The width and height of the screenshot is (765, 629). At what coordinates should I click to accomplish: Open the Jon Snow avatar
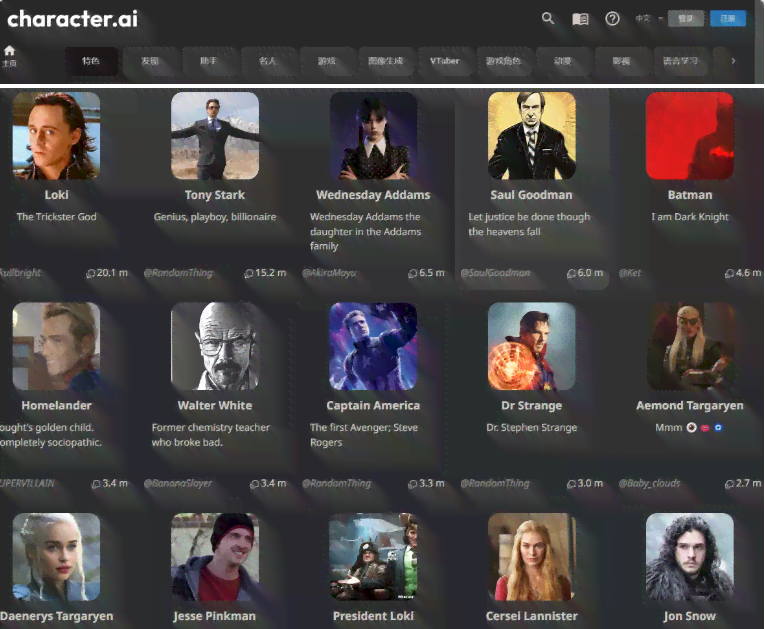(690, 556)
